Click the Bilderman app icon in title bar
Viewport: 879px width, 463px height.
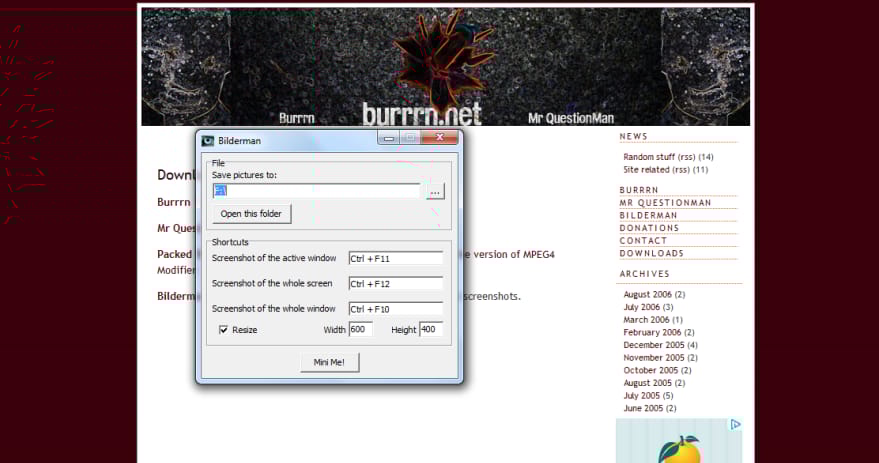(x=208, y=141)
